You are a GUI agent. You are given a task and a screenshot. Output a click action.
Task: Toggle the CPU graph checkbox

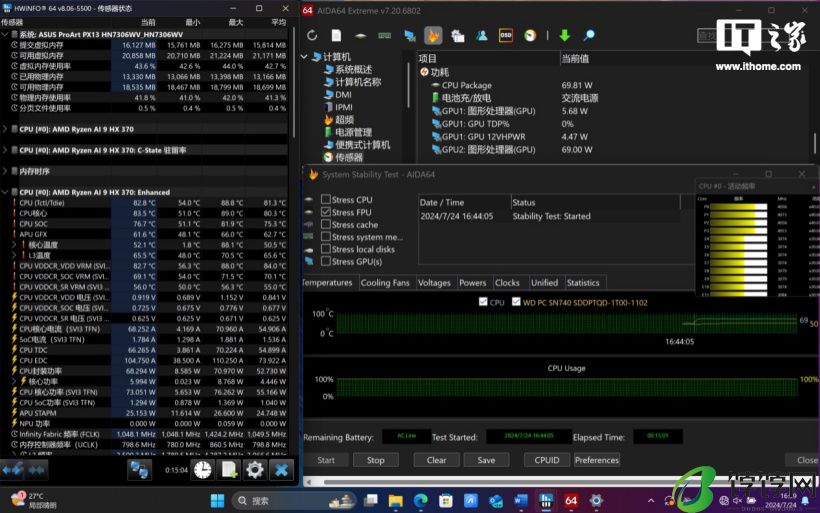point(483,302)
